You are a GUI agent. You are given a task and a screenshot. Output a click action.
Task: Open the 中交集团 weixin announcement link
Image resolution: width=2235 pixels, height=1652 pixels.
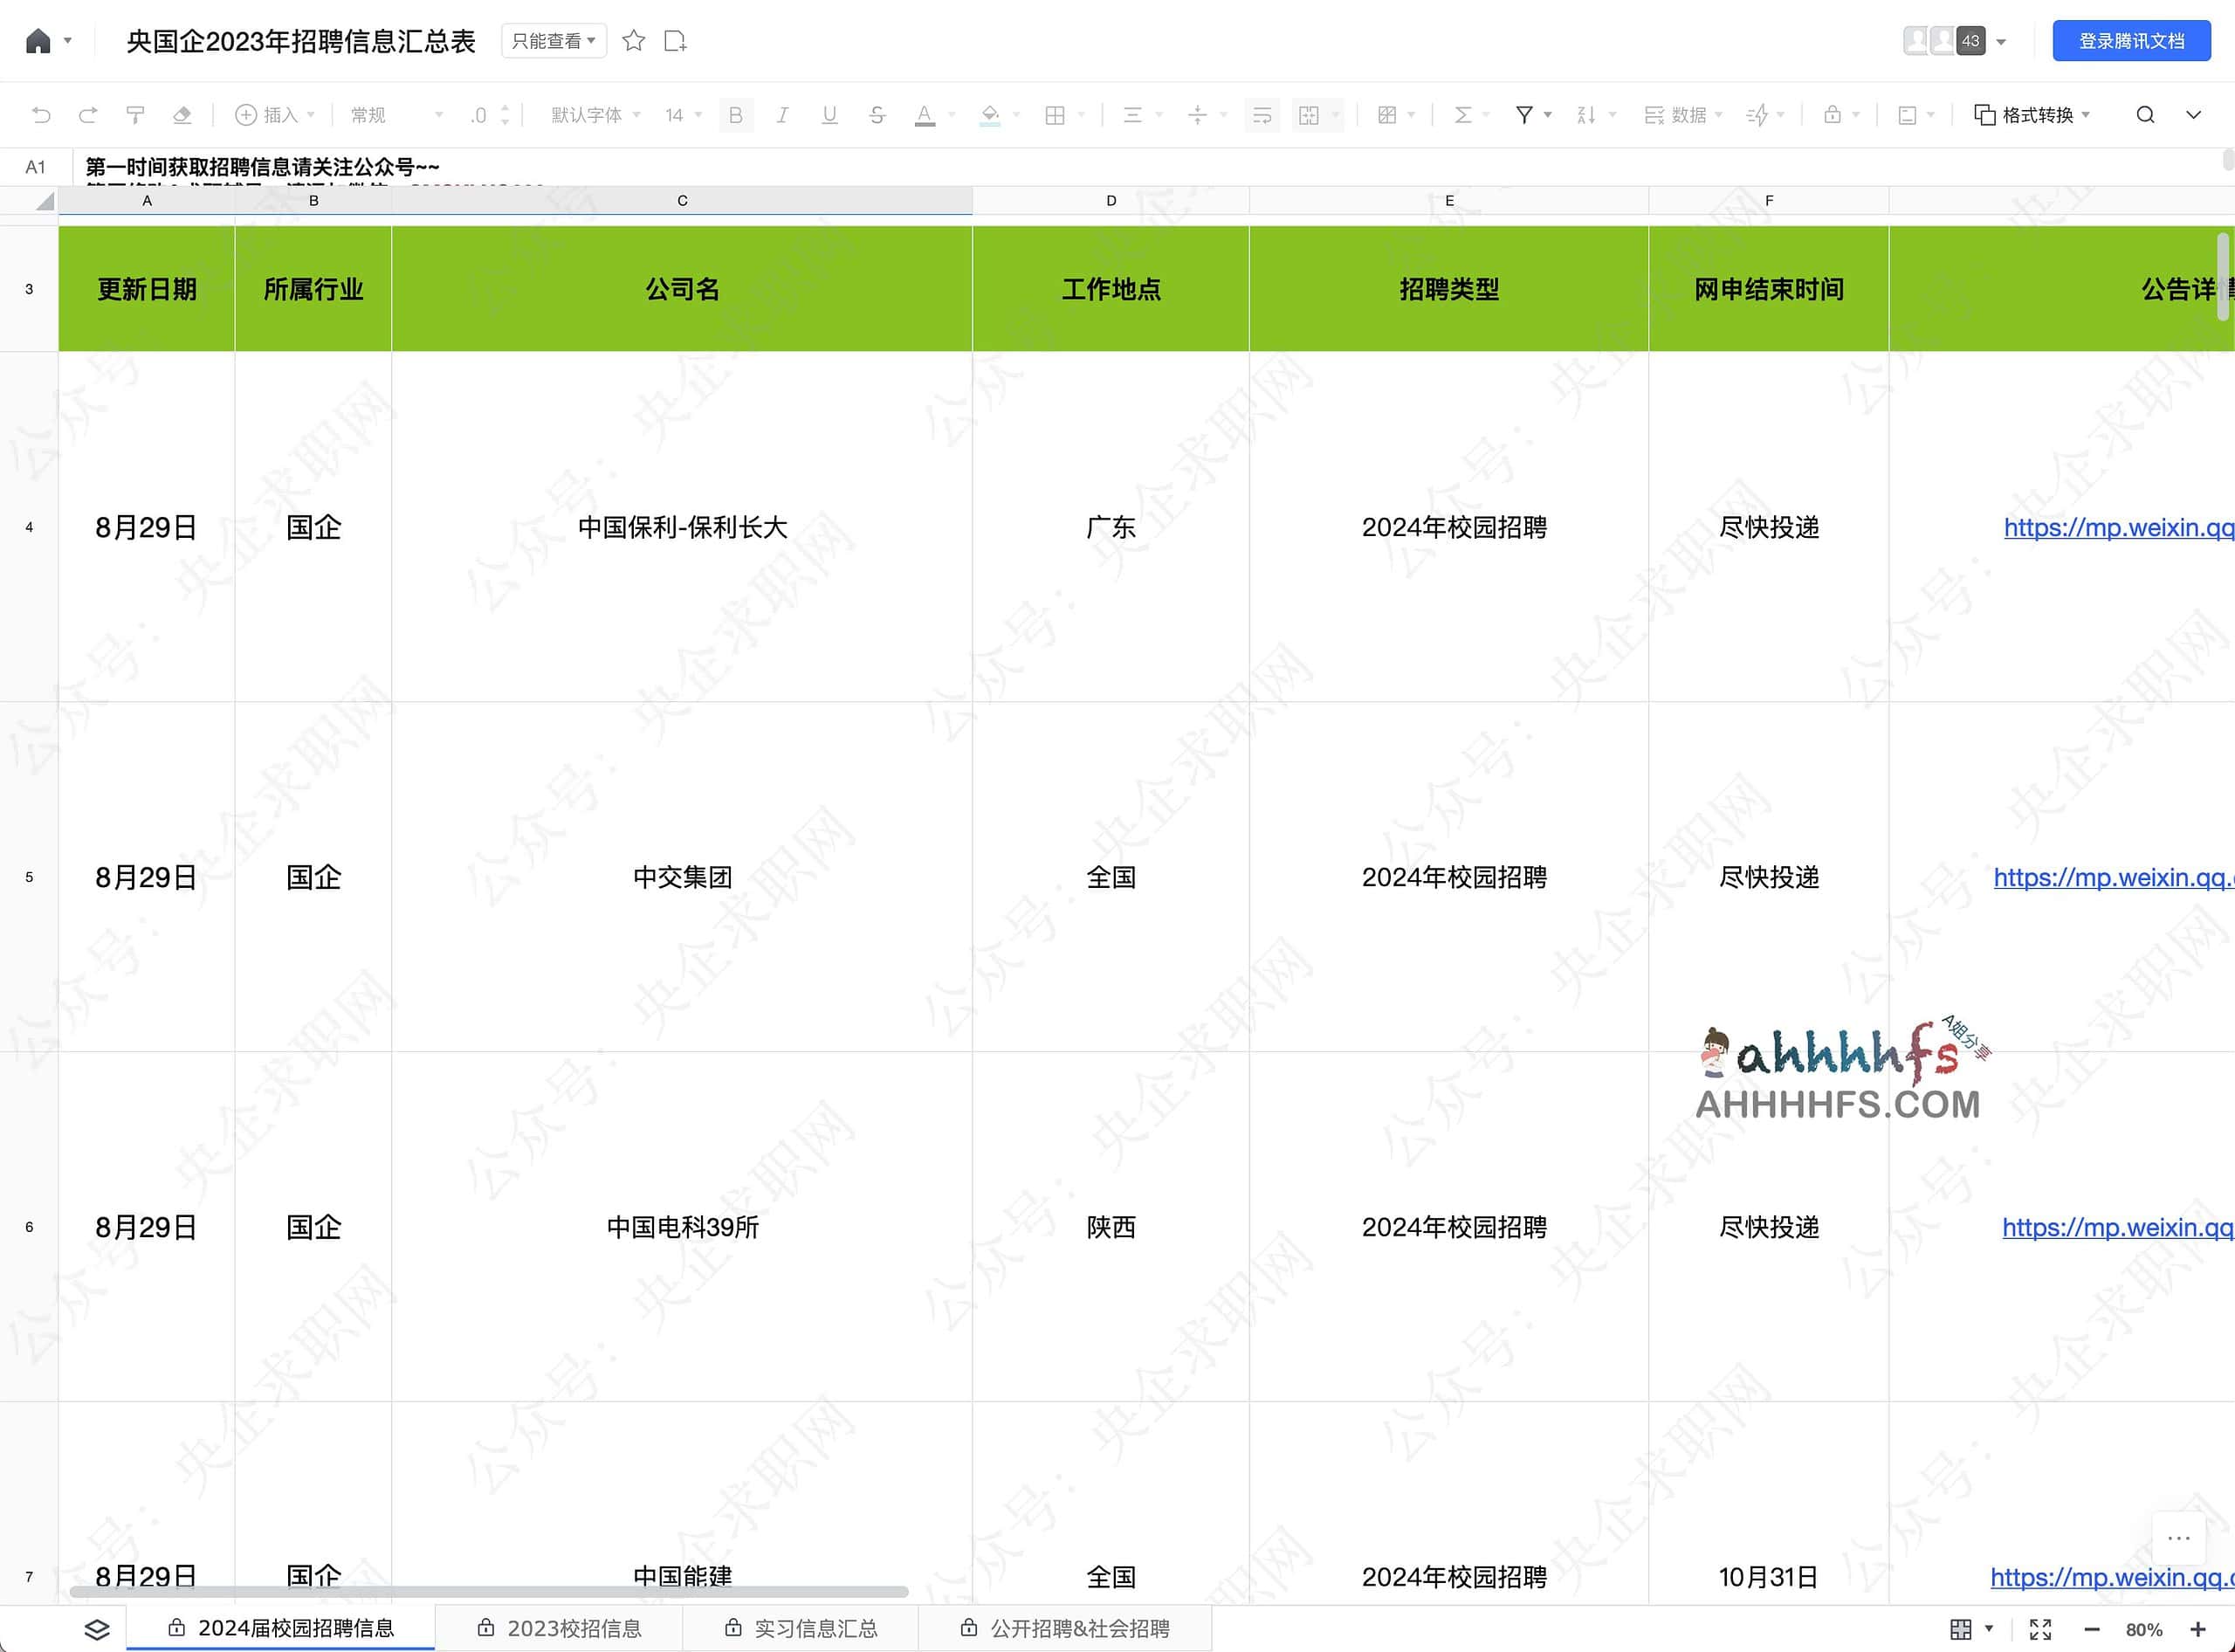[x=2112, y=877]
